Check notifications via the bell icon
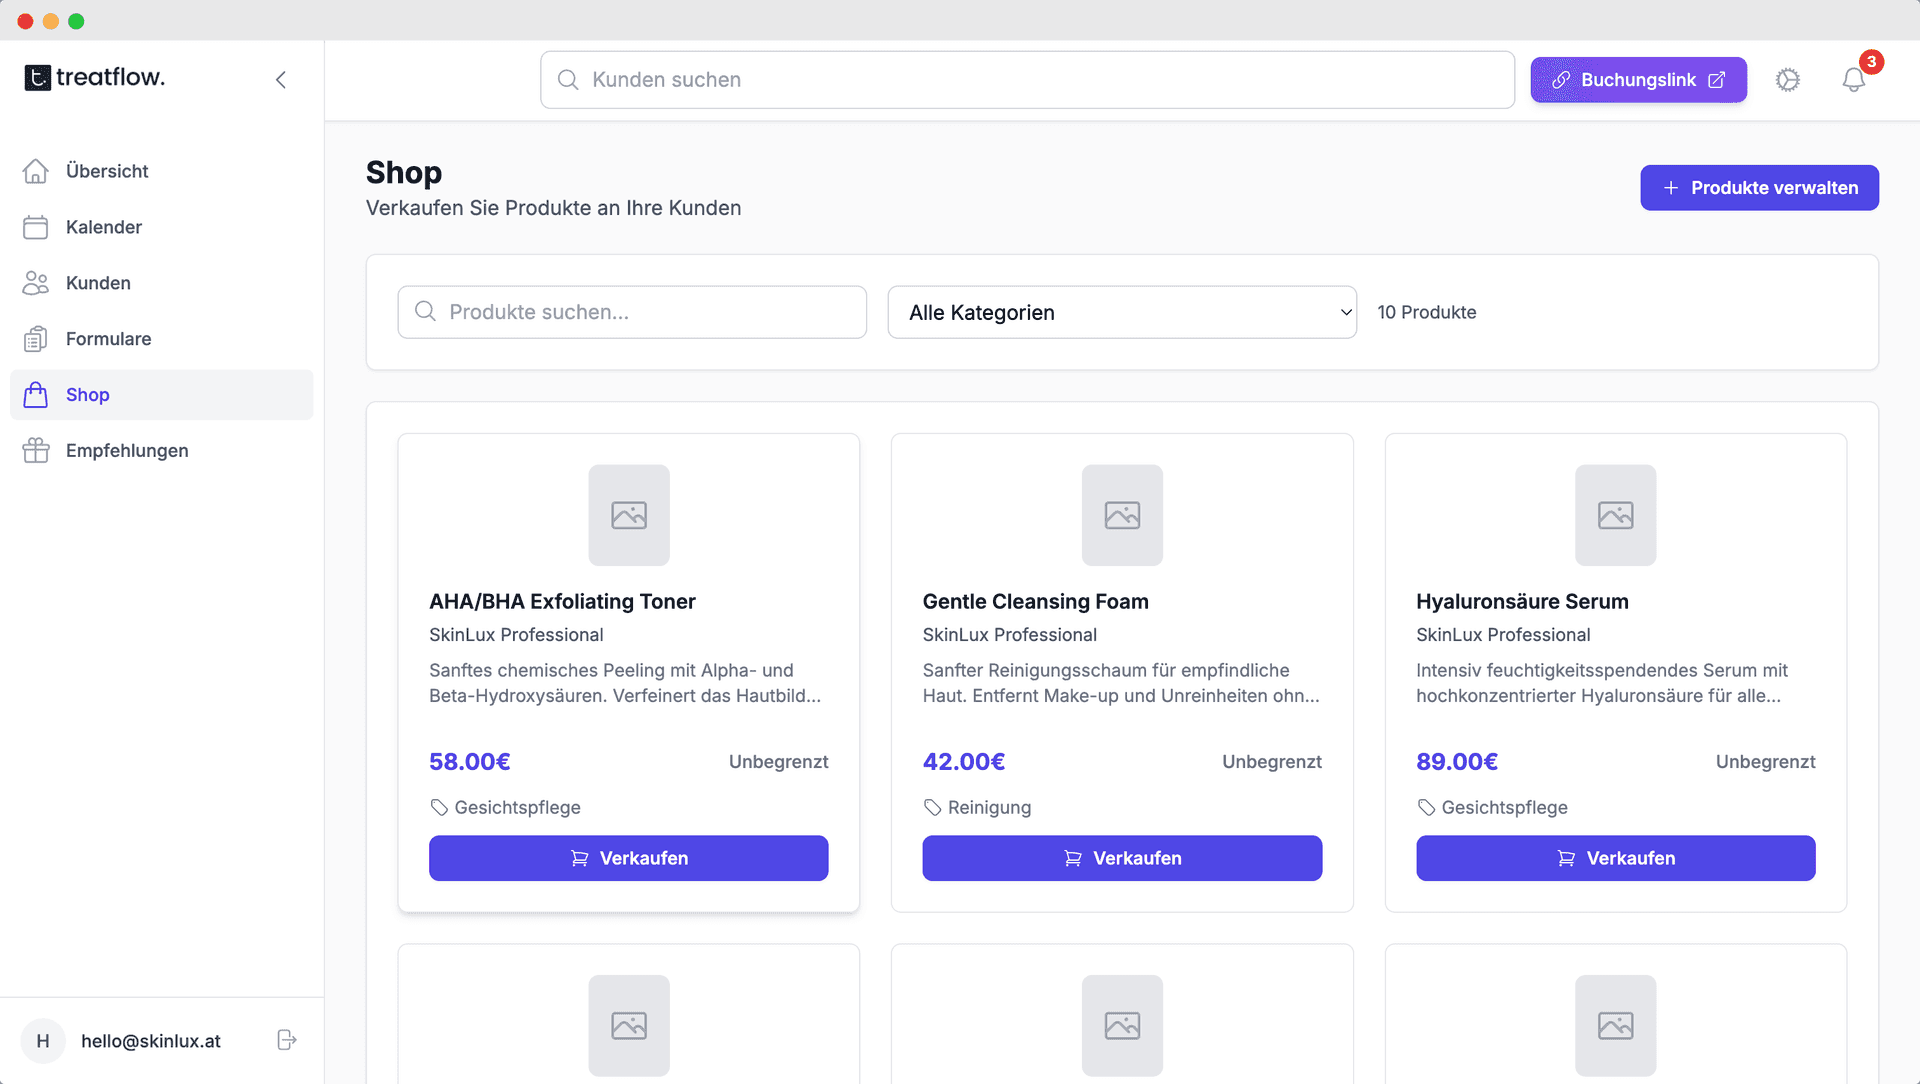This screenshot has width=1920, height=1084. (1855, 80)
